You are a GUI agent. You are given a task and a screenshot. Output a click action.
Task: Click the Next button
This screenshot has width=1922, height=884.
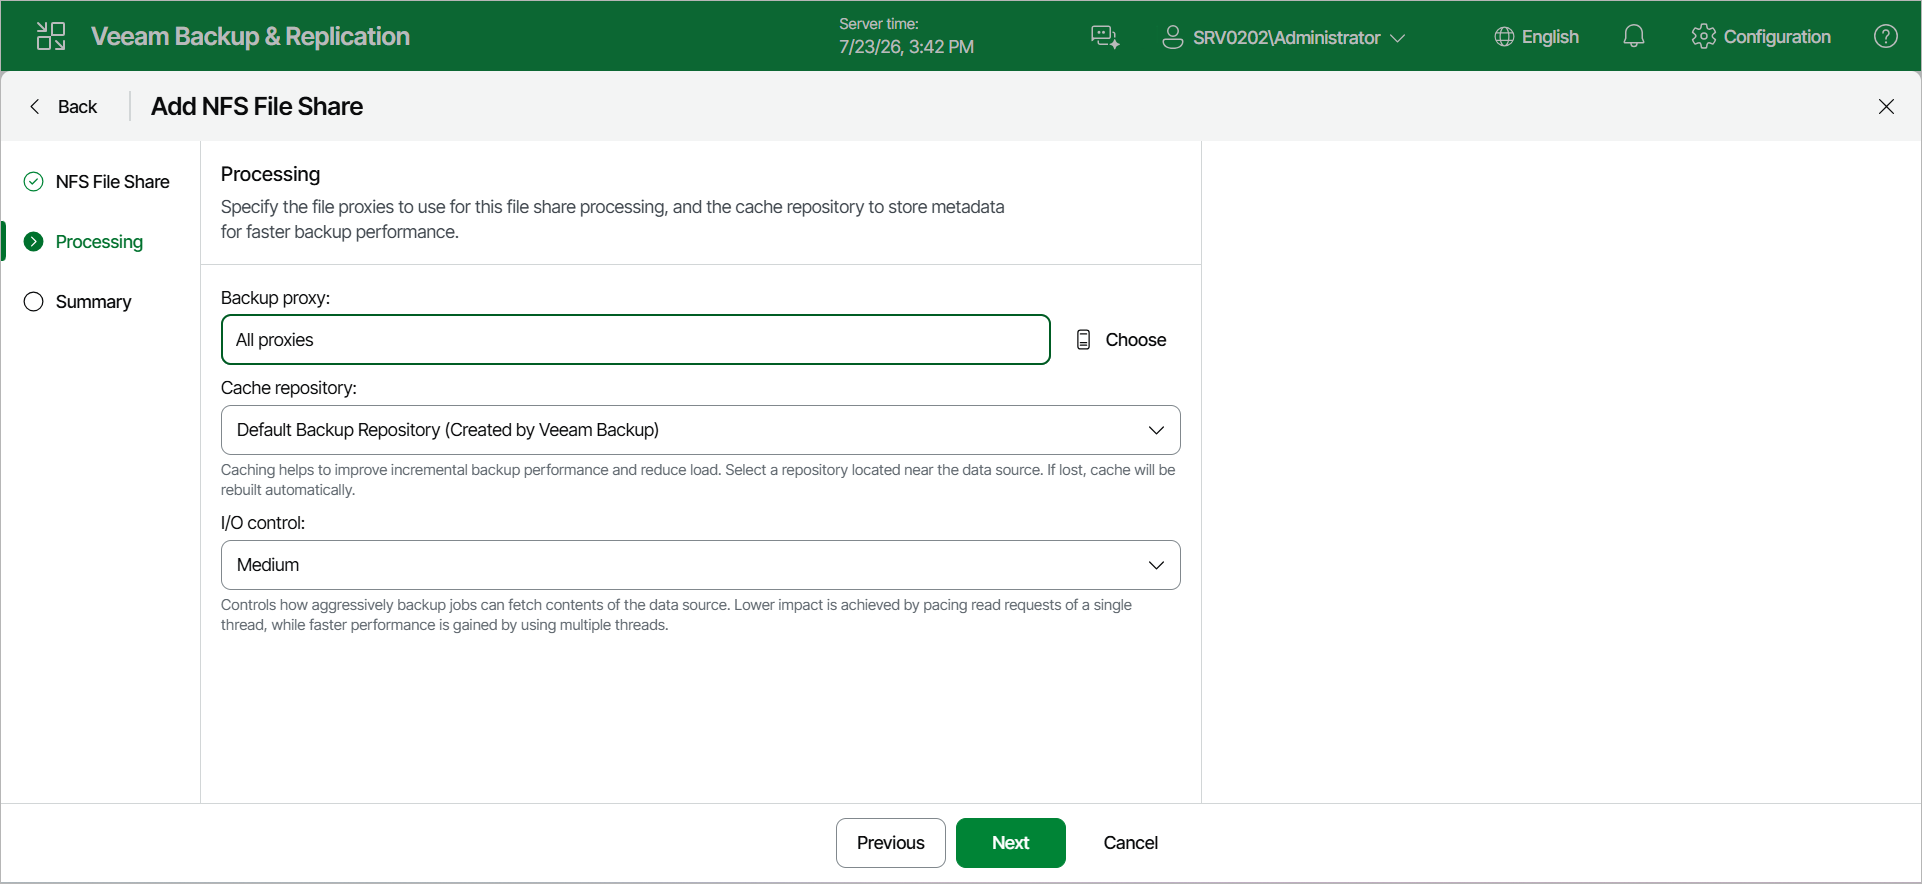1010,843
